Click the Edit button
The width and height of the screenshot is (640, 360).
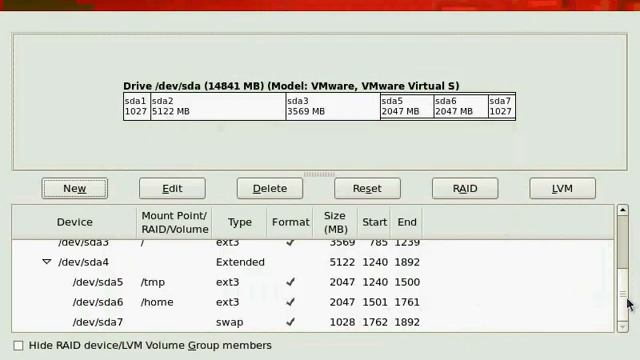pyautogui.click(x=172, y=189)
